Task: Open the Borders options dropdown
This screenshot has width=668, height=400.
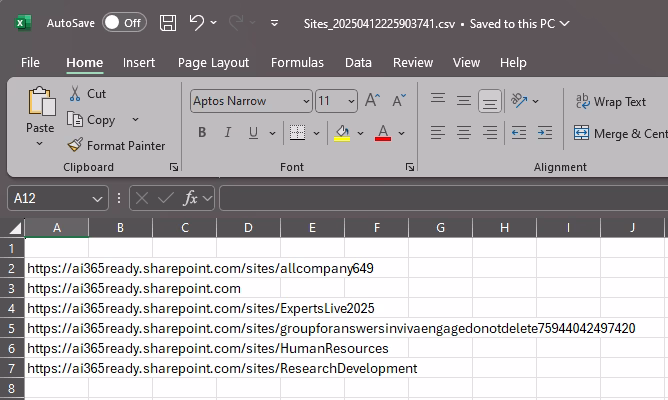Action: (x=316, y=133)
